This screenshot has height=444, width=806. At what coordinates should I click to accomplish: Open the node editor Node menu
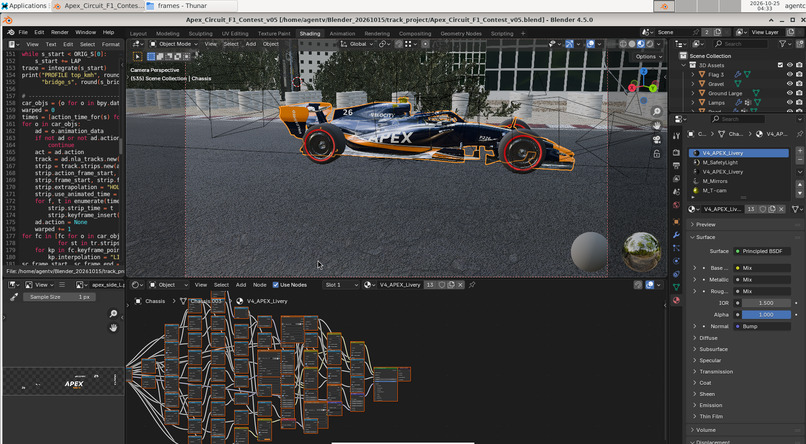[x=260, y=285]
